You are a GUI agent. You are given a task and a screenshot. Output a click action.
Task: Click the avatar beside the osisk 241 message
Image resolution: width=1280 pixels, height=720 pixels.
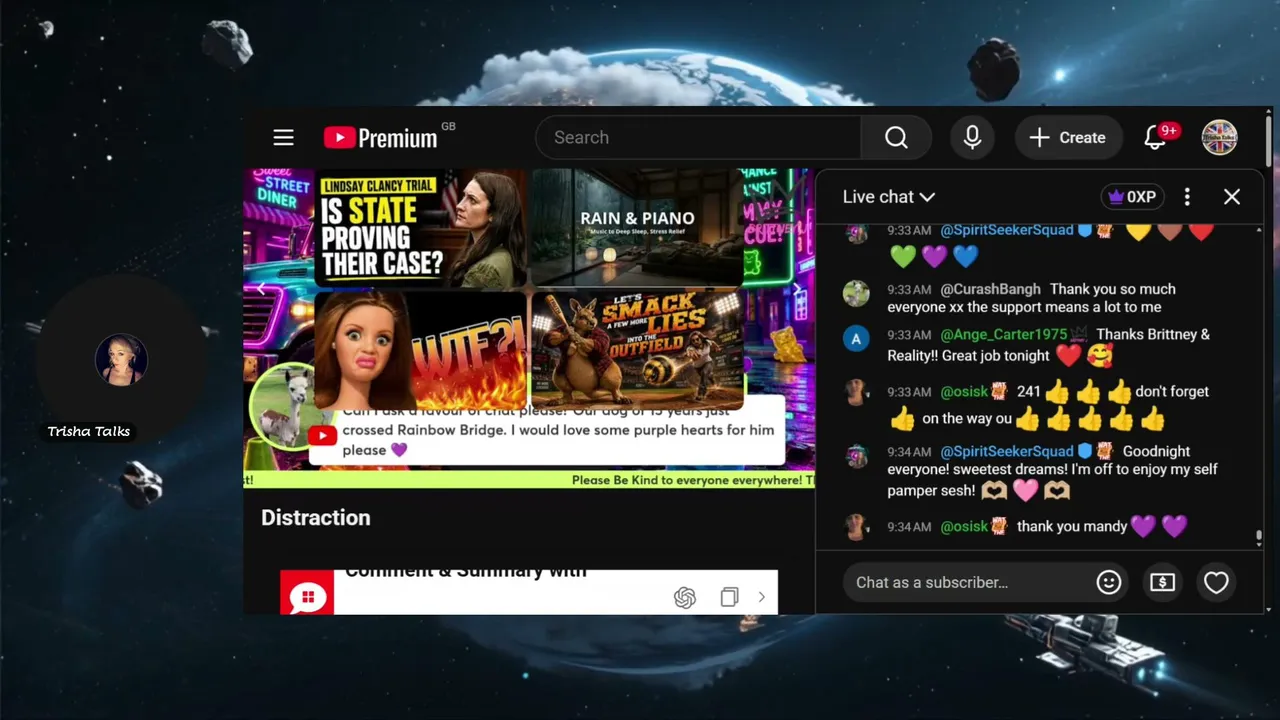(x=856, y=392)
